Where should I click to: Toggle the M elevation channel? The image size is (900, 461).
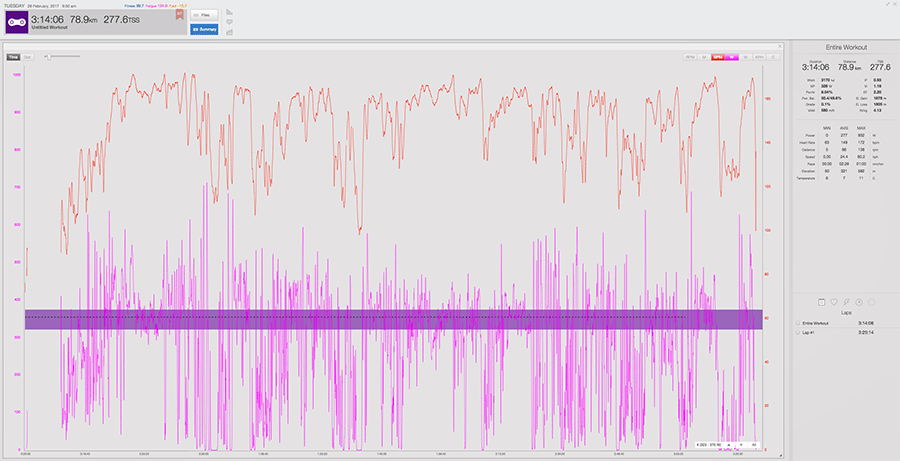coord(704,57)
